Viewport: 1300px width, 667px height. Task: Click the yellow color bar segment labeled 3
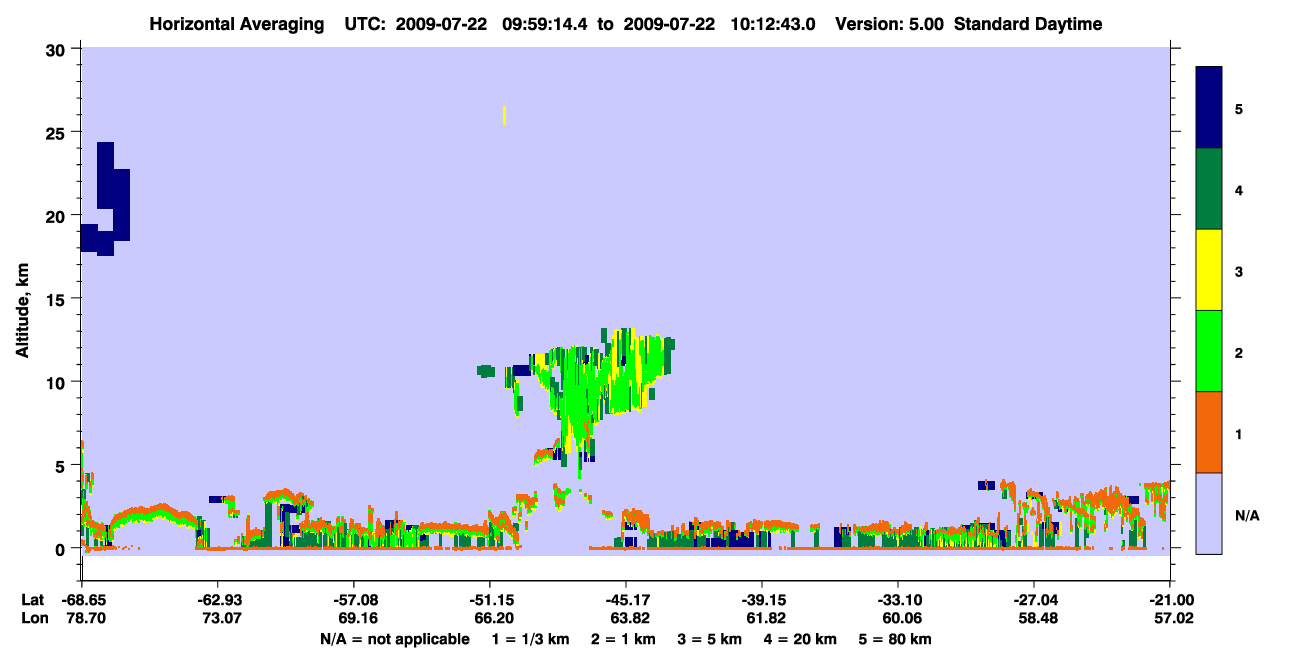1209,270
